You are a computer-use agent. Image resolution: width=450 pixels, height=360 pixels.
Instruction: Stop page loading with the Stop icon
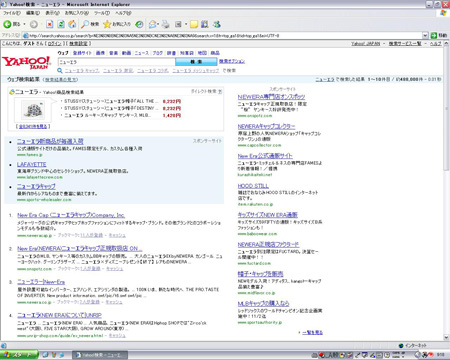50,24
